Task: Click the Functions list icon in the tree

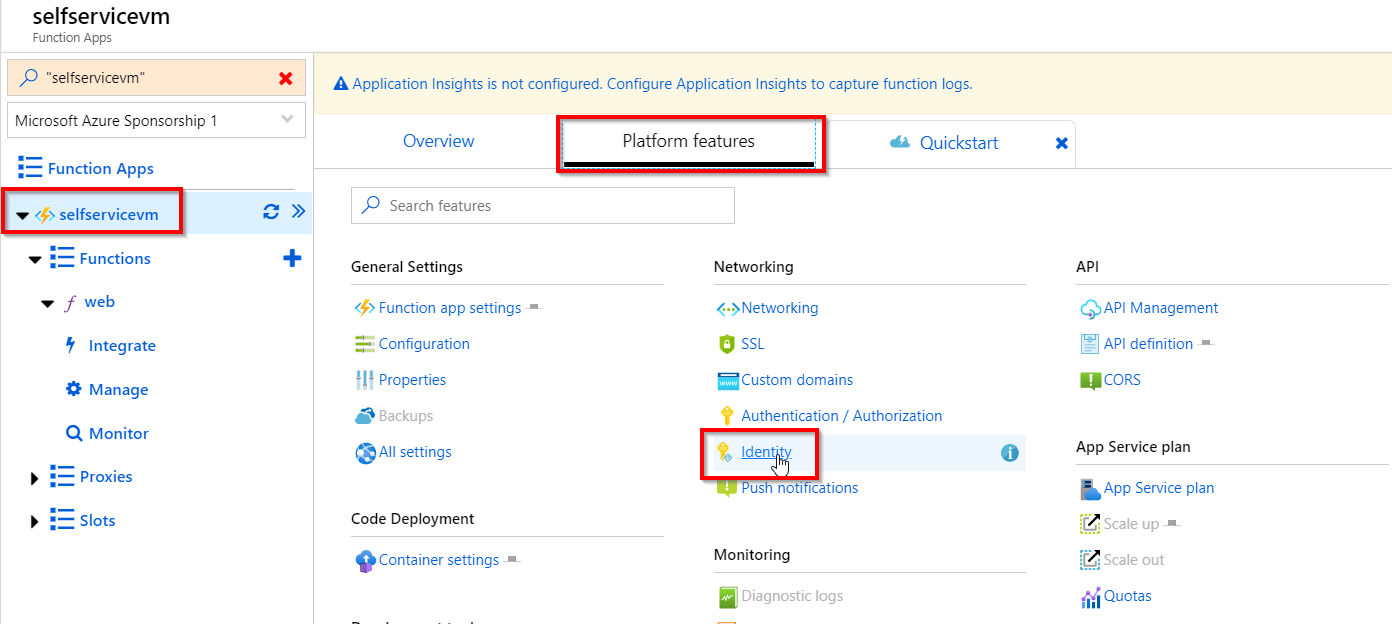Action: tap(62, 258)
